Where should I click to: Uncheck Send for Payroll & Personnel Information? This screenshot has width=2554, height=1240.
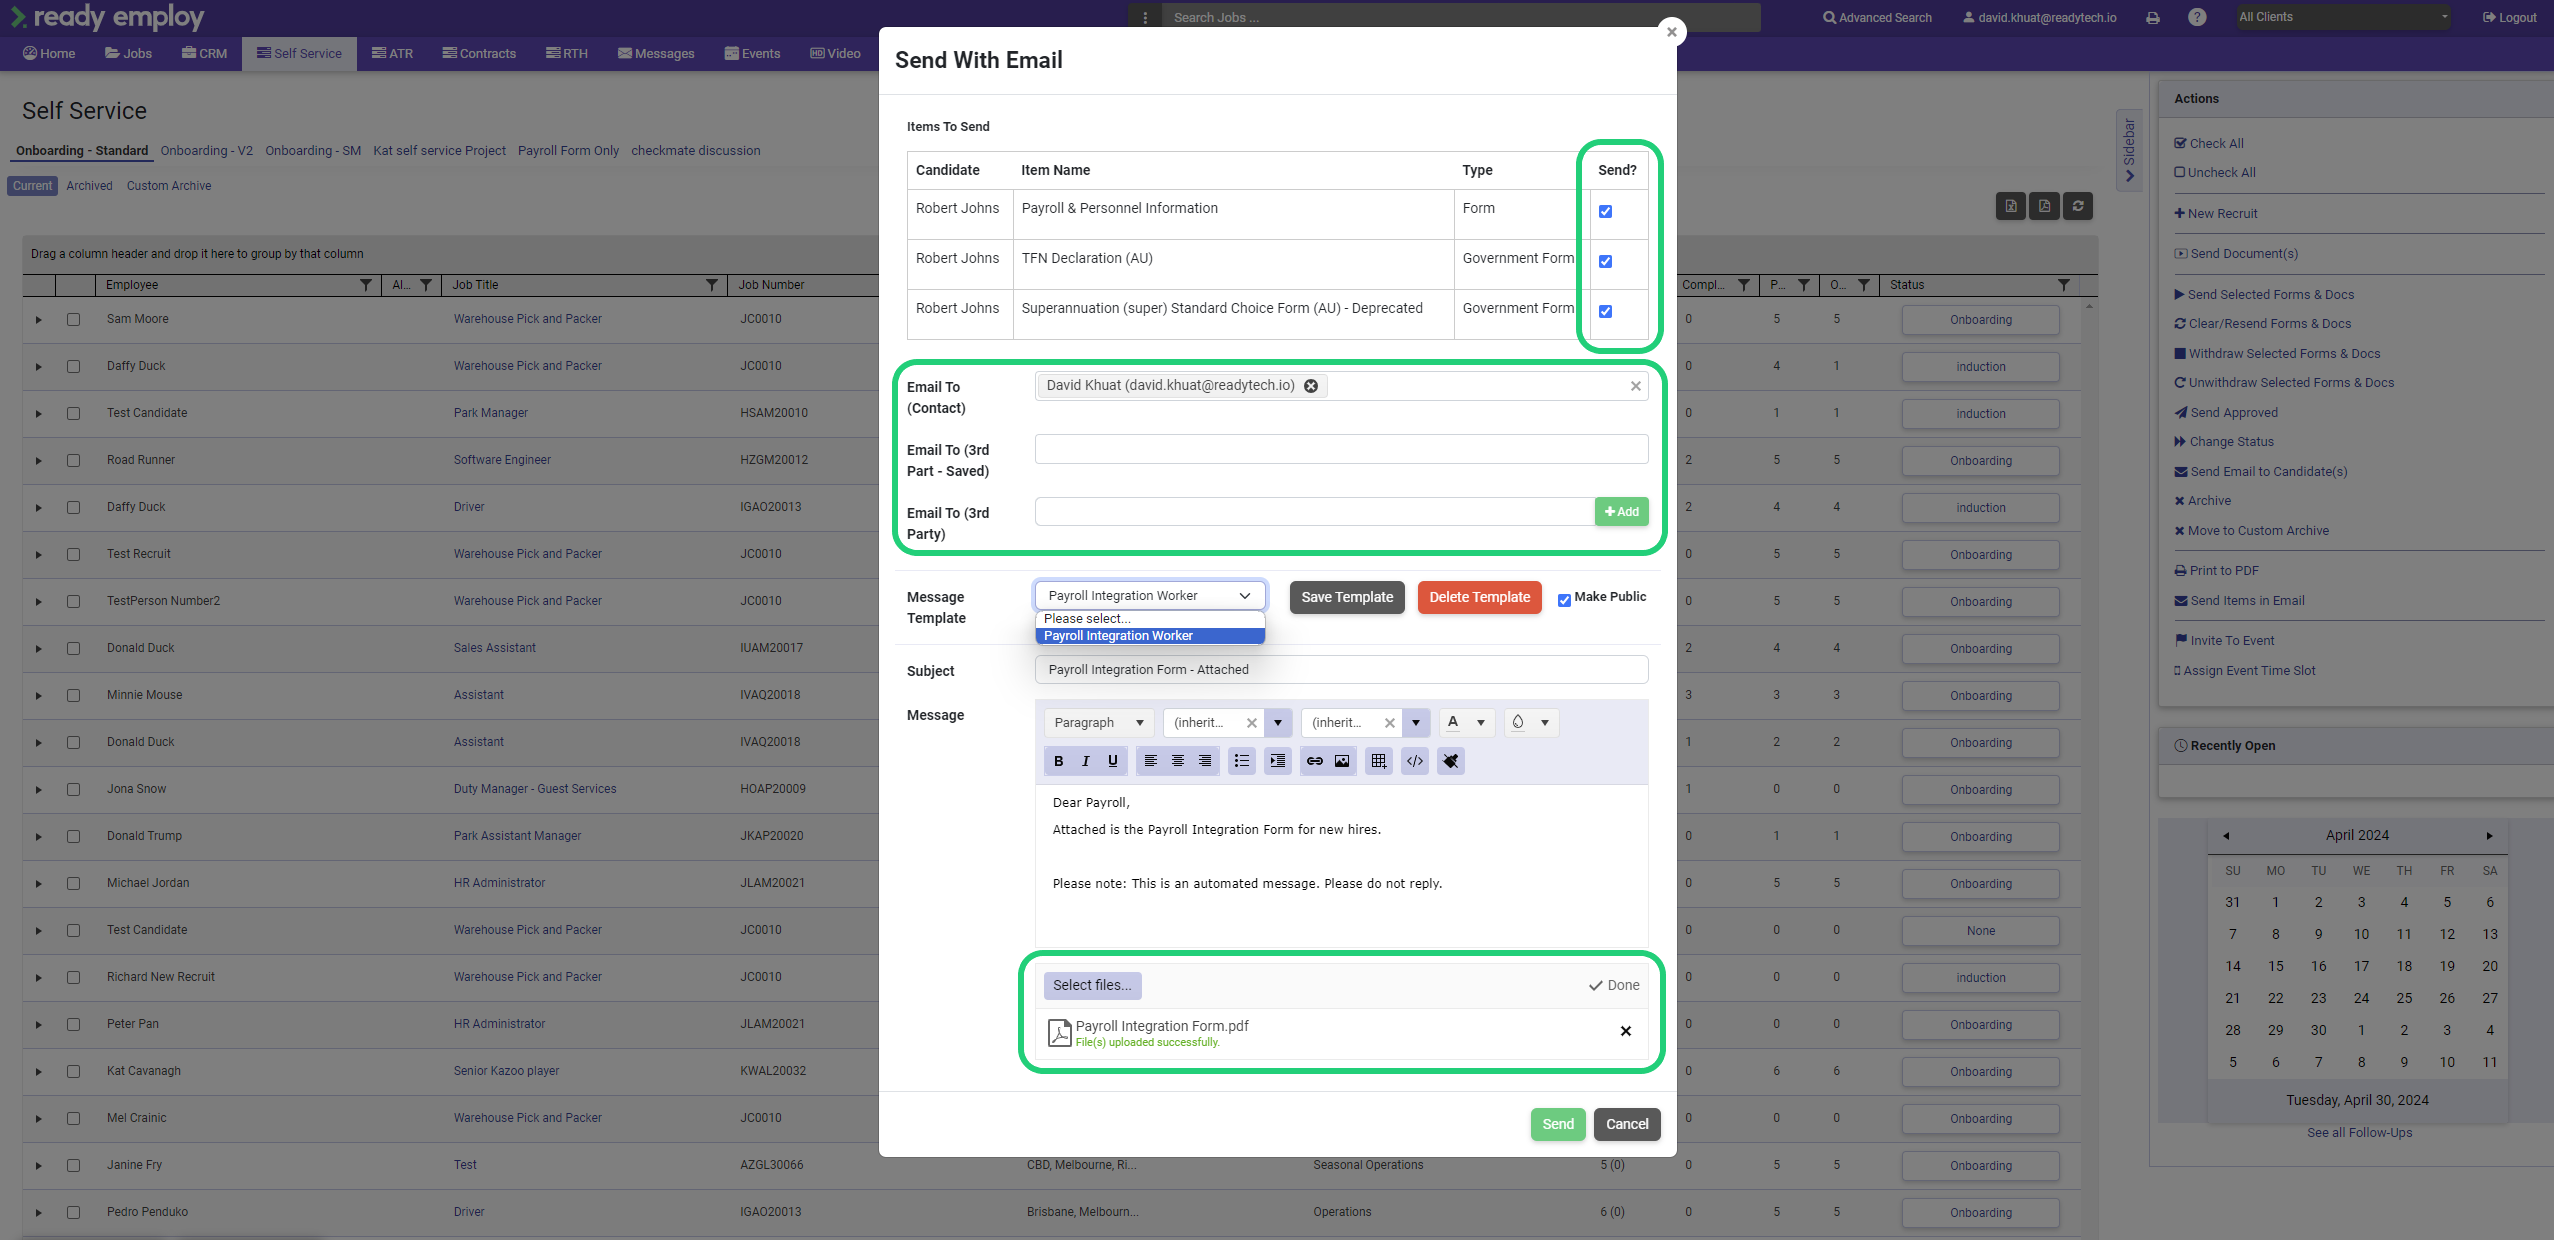pos(1605,212)
